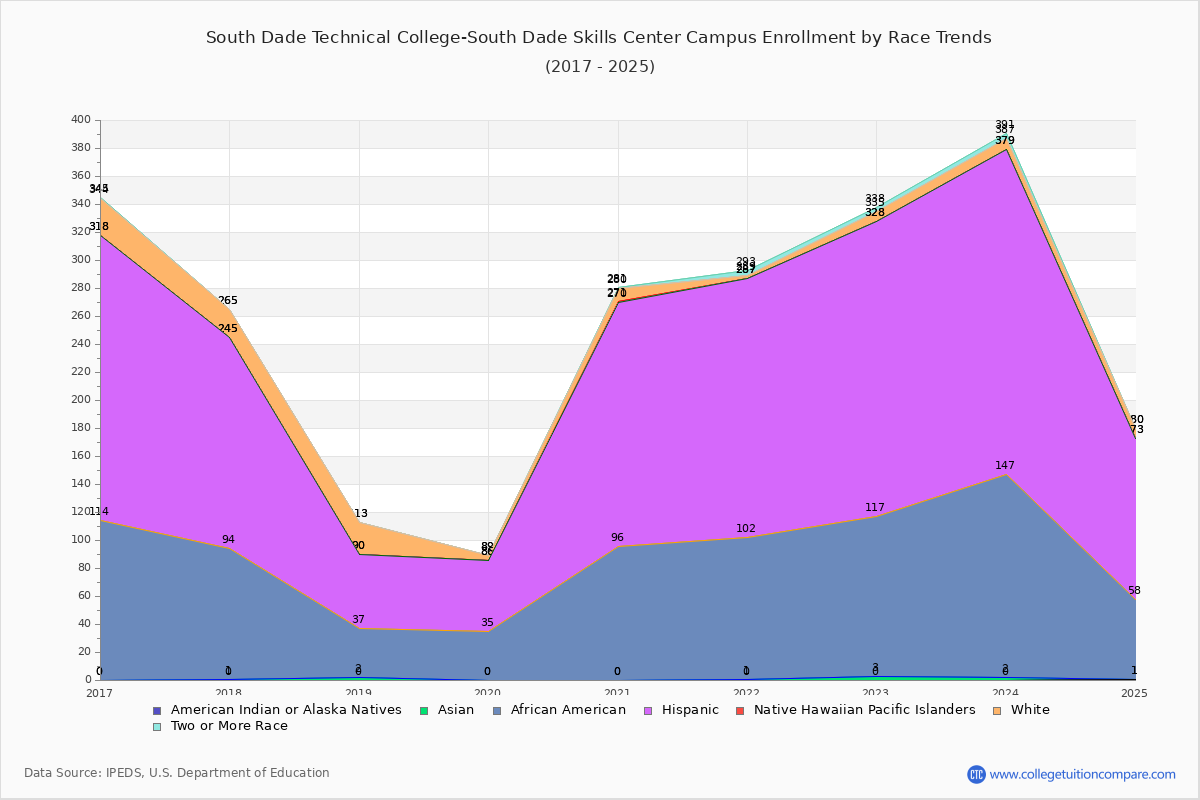The height and width of the screenshot is (800, 1200).
Task: Click the 379 data label for 2024
Action: [1005, 141]
